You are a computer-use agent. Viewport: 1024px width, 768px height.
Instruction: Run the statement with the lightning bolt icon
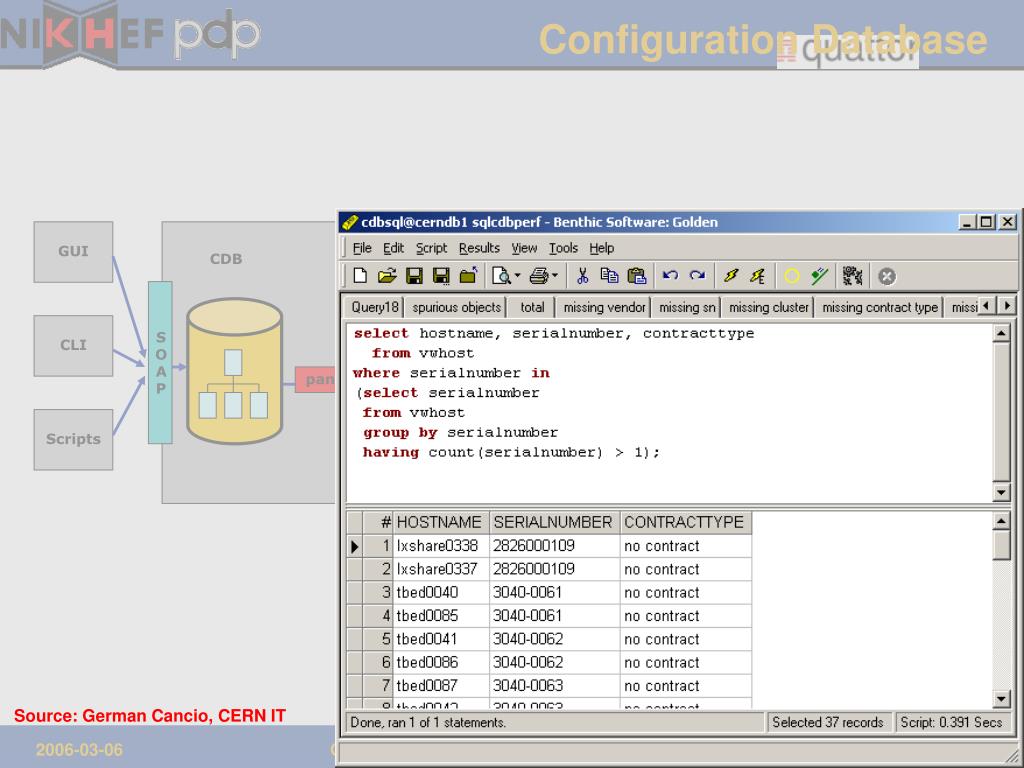[x=731, y=276]
